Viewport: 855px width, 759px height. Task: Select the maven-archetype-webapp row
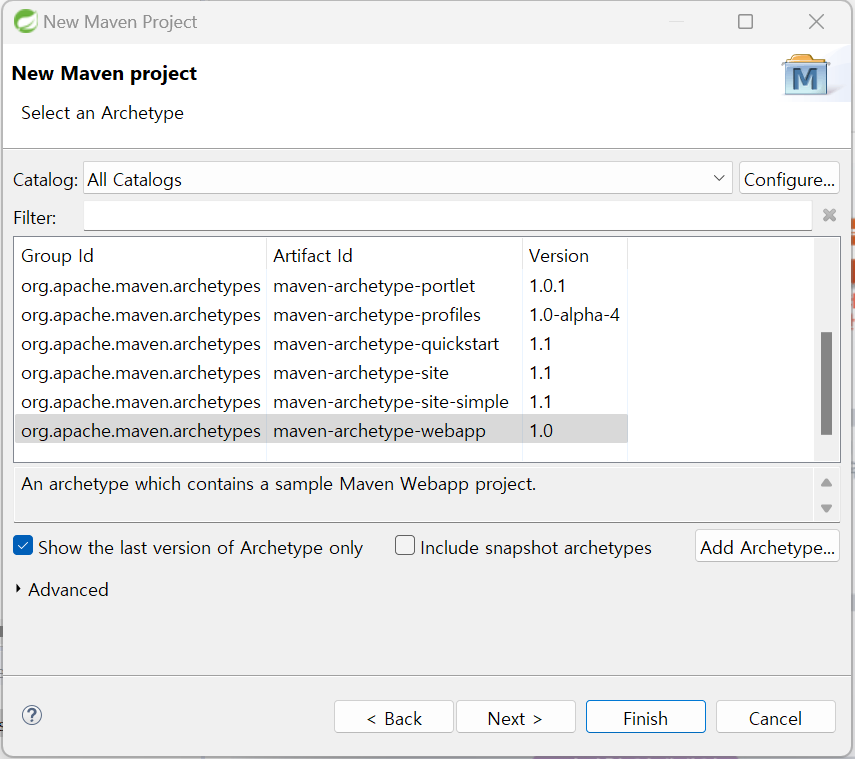coord(321,431)
